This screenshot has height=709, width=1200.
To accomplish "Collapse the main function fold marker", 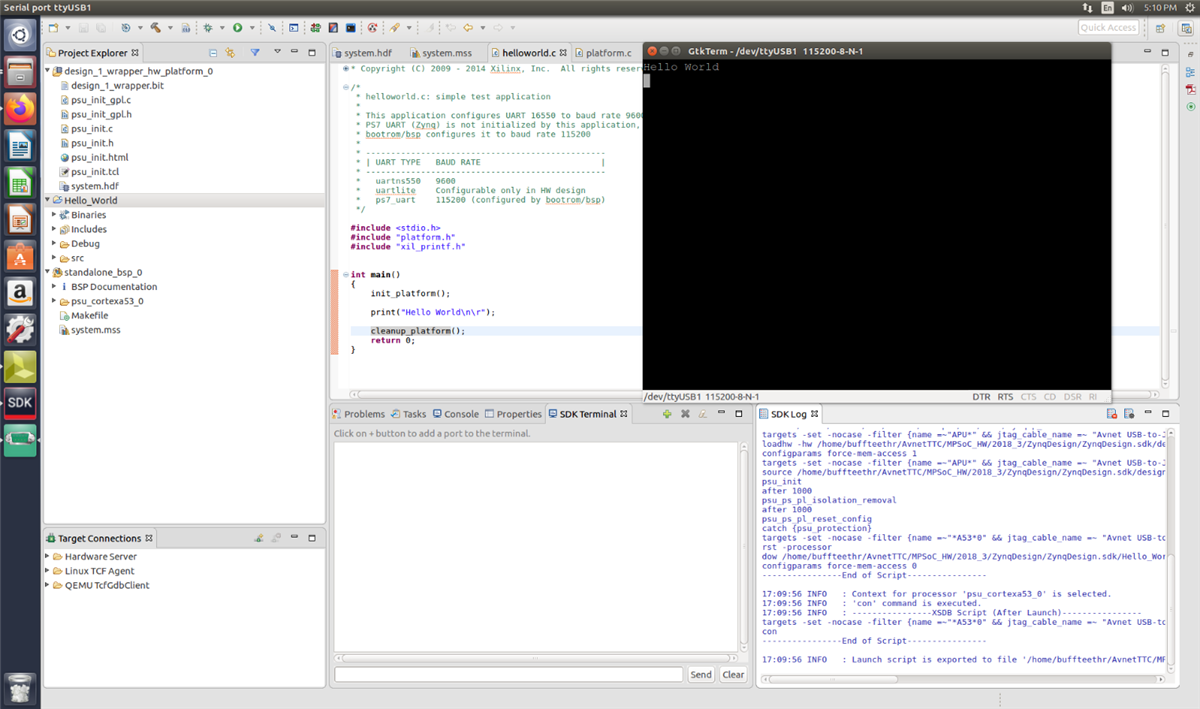I will point(345,275).
